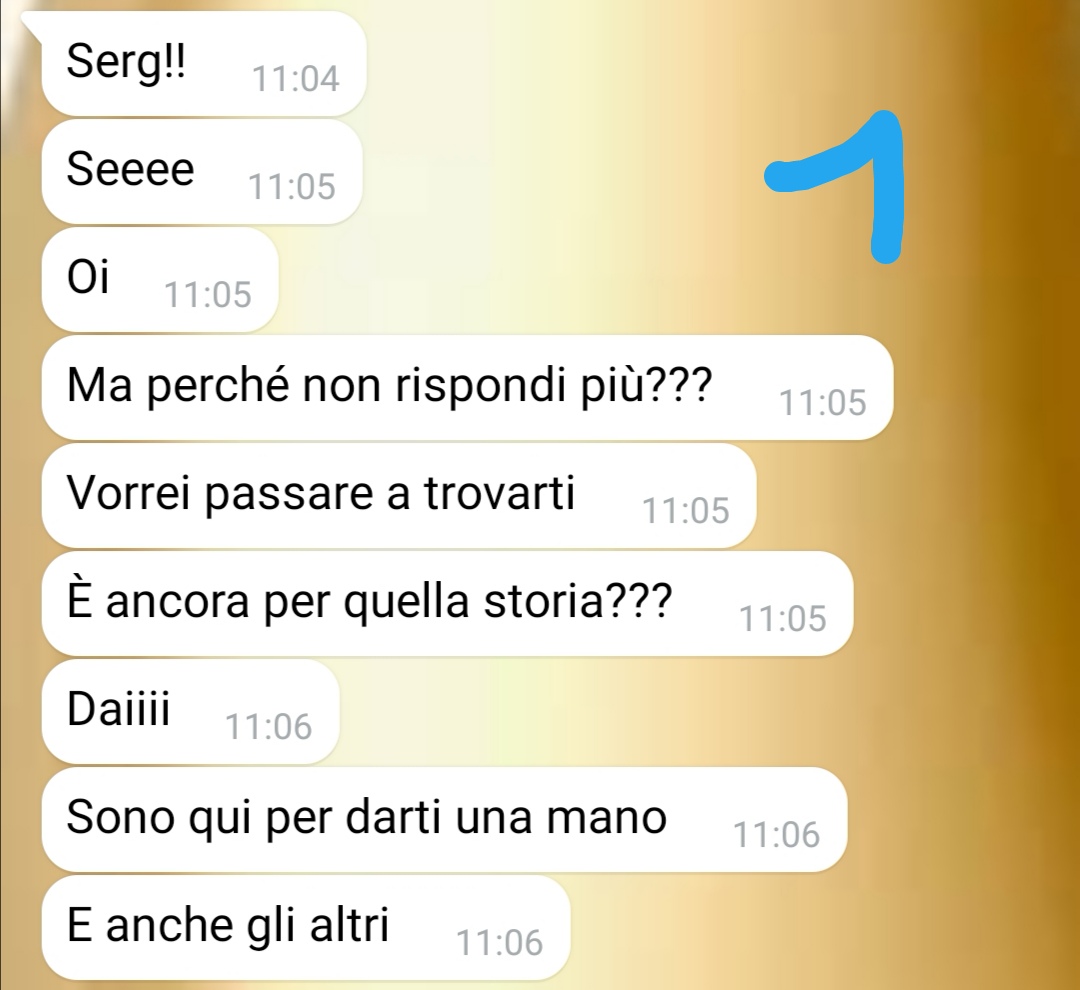Click timestamp on "quella storia" message

pyautogui.click(x=782, y=619)
